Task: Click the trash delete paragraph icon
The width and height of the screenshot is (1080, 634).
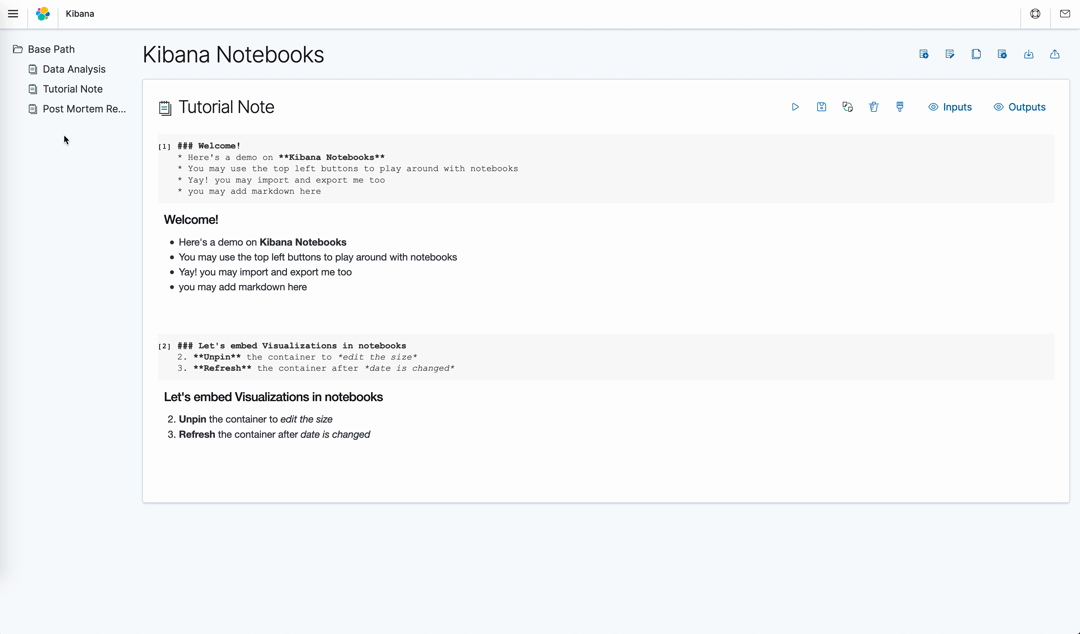Action: pos(873,107)
